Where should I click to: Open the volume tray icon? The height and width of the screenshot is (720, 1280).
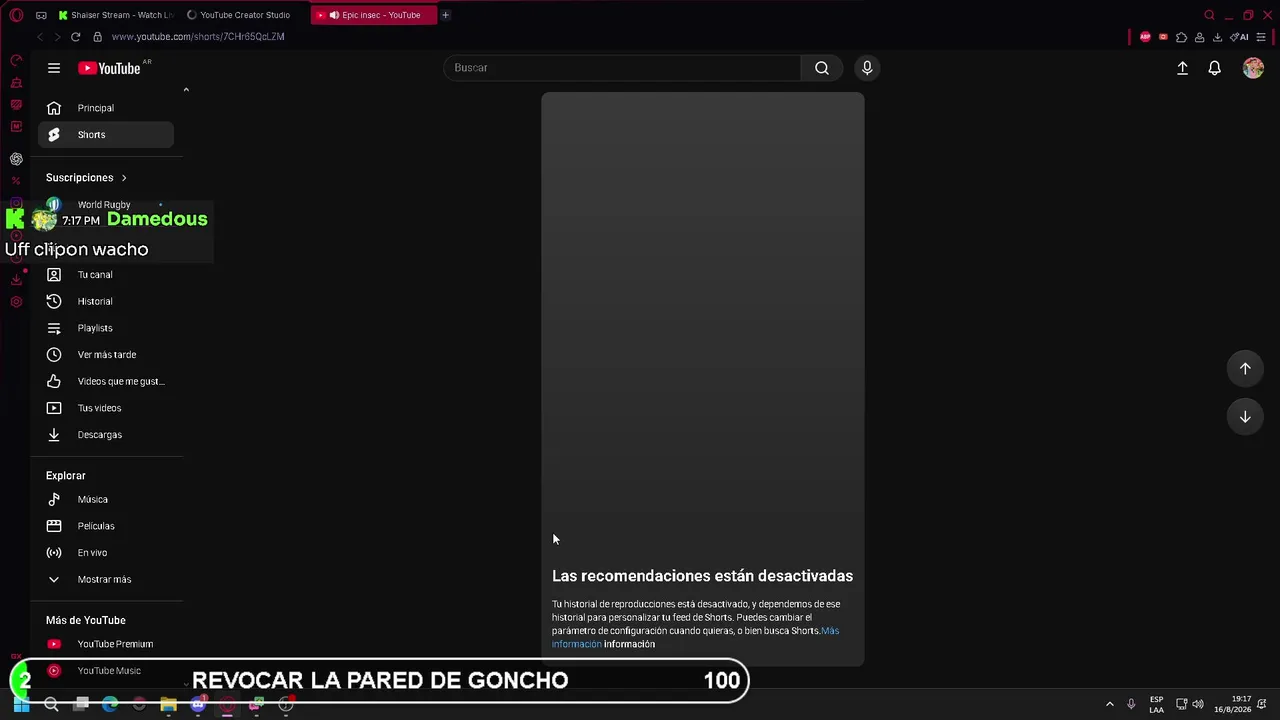point(1198,705)
